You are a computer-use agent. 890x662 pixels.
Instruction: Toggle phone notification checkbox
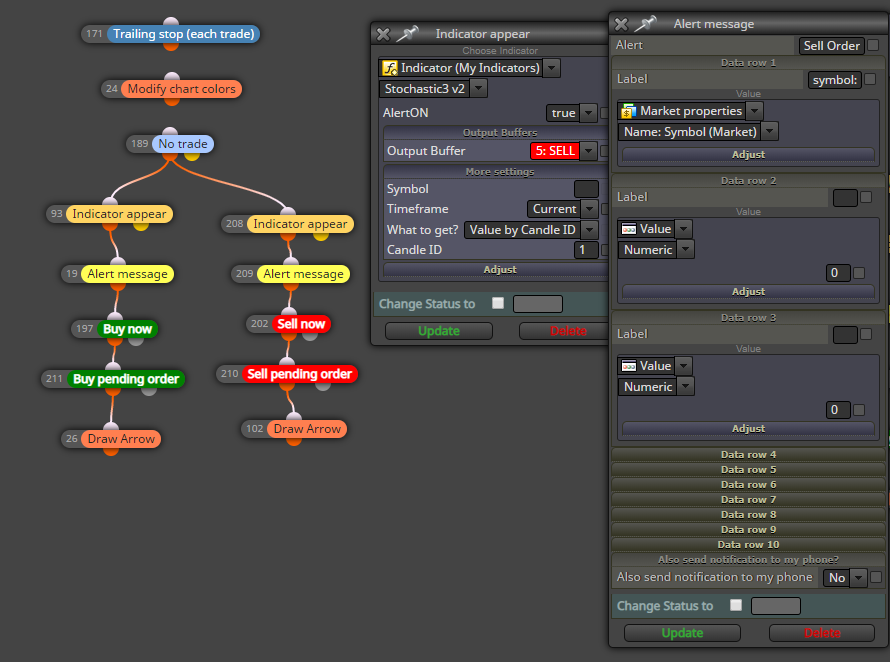pyautogui.click(x=876, y=577)
